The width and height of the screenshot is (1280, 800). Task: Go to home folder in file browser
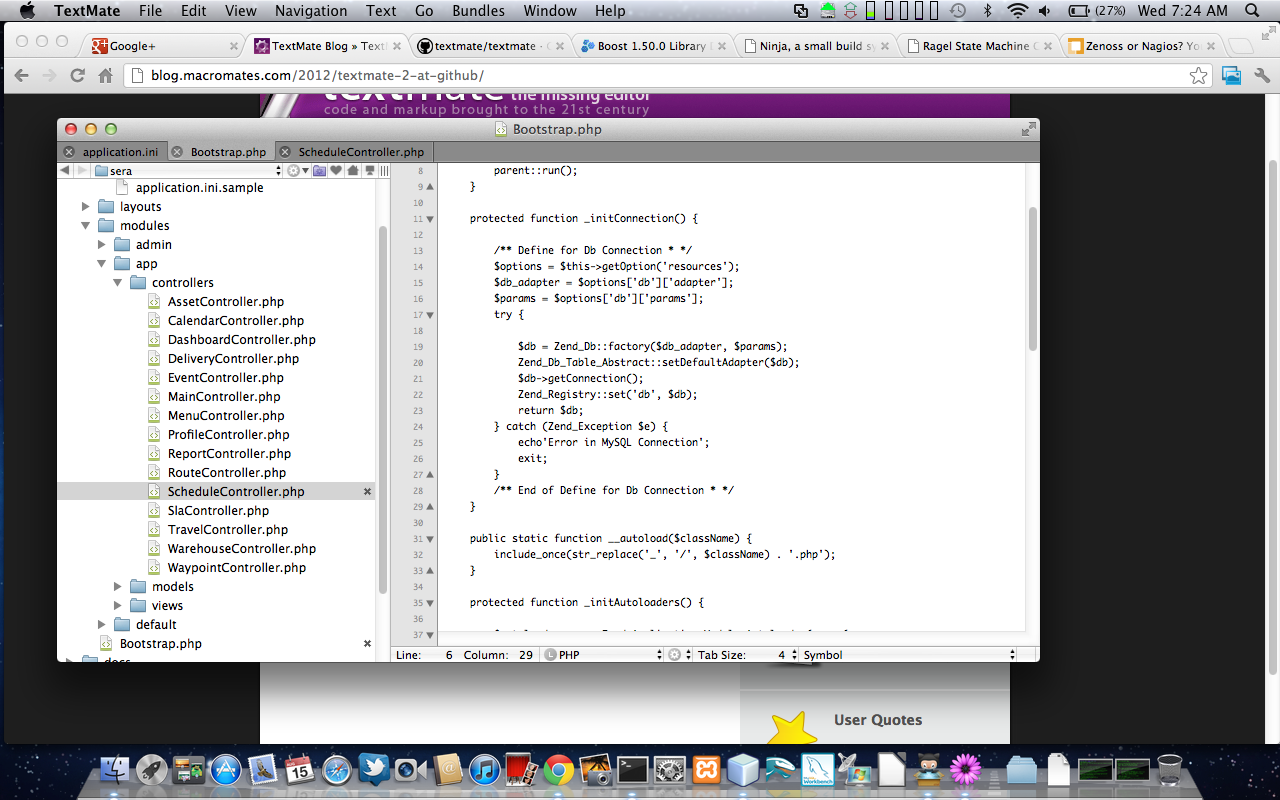352,171
